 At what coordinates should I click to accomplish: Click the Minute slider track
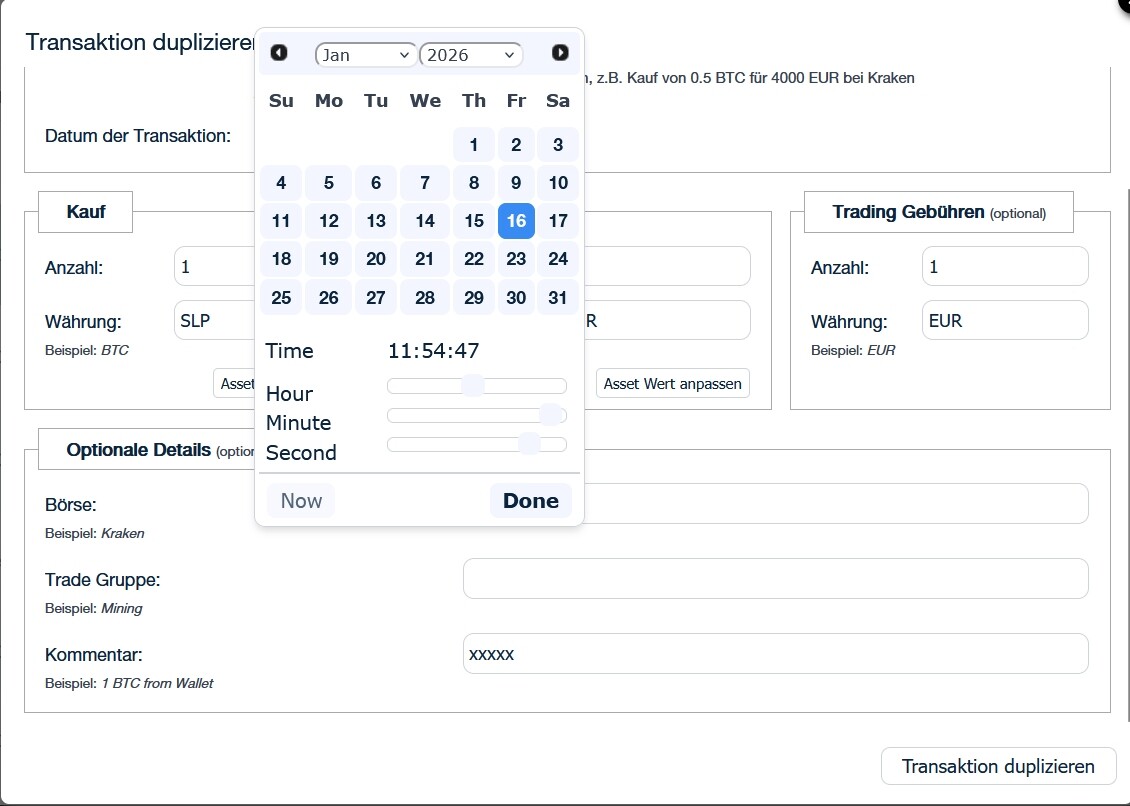[460, 415]
